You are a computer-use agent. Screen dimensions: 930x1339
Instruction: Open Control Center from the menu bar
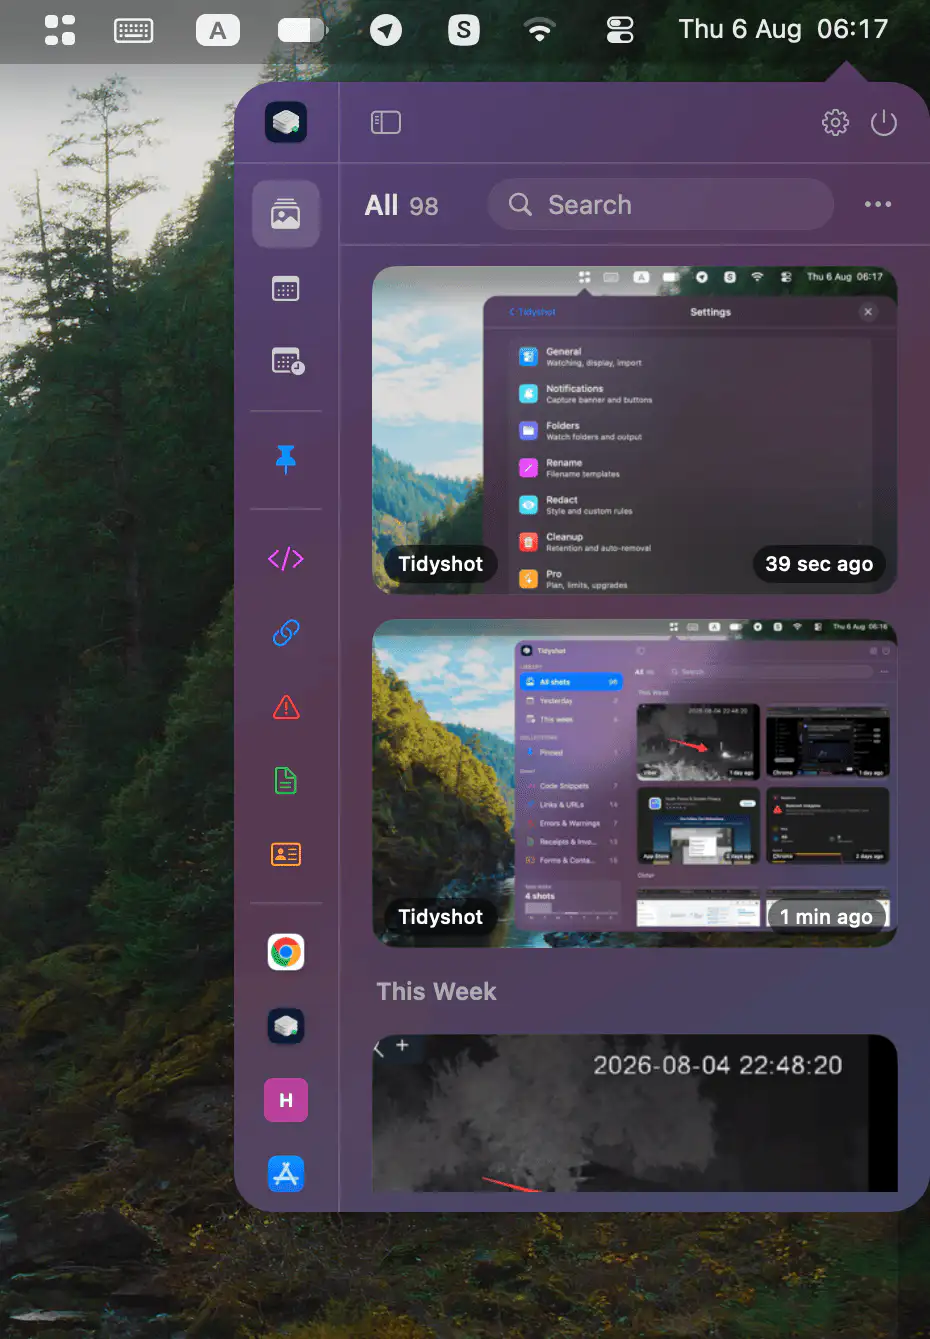[620, 31]
